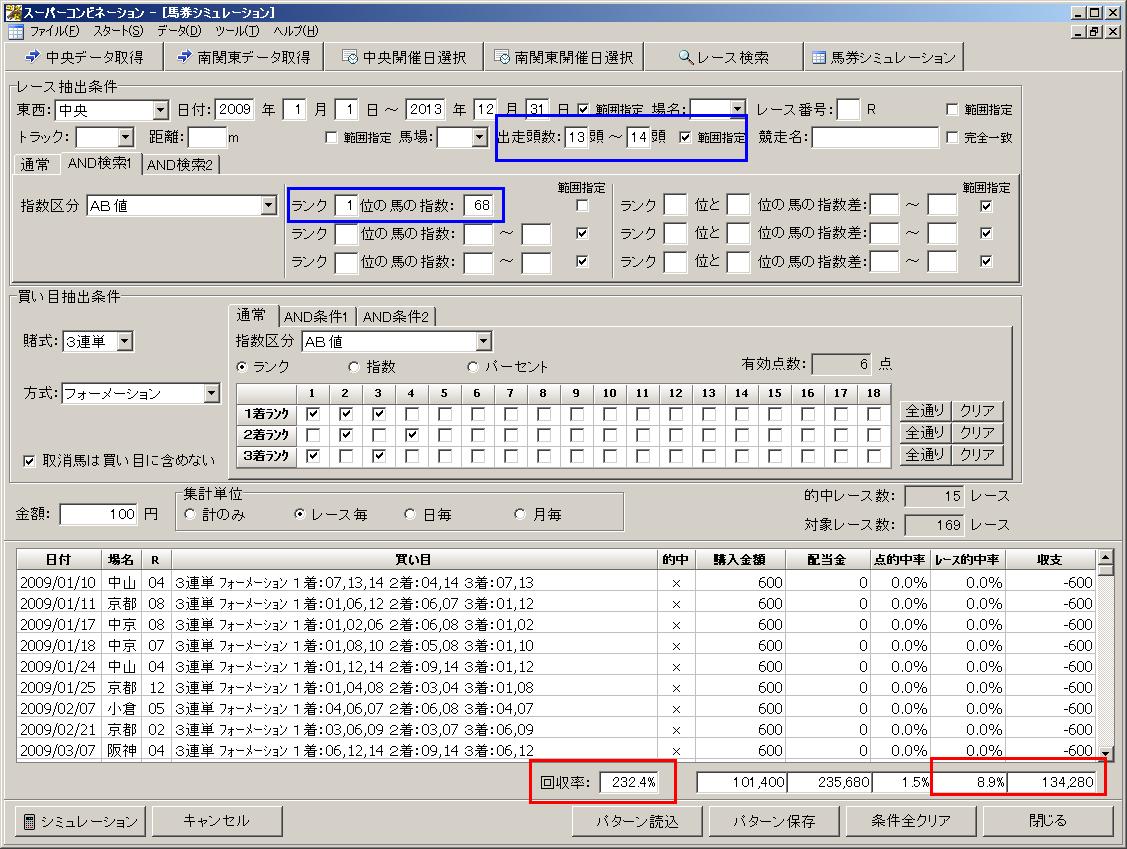Toggle the 完全一致 checkbox
Image resolution: width=1127 pixels, height=849 pixels.
point(952,137)
